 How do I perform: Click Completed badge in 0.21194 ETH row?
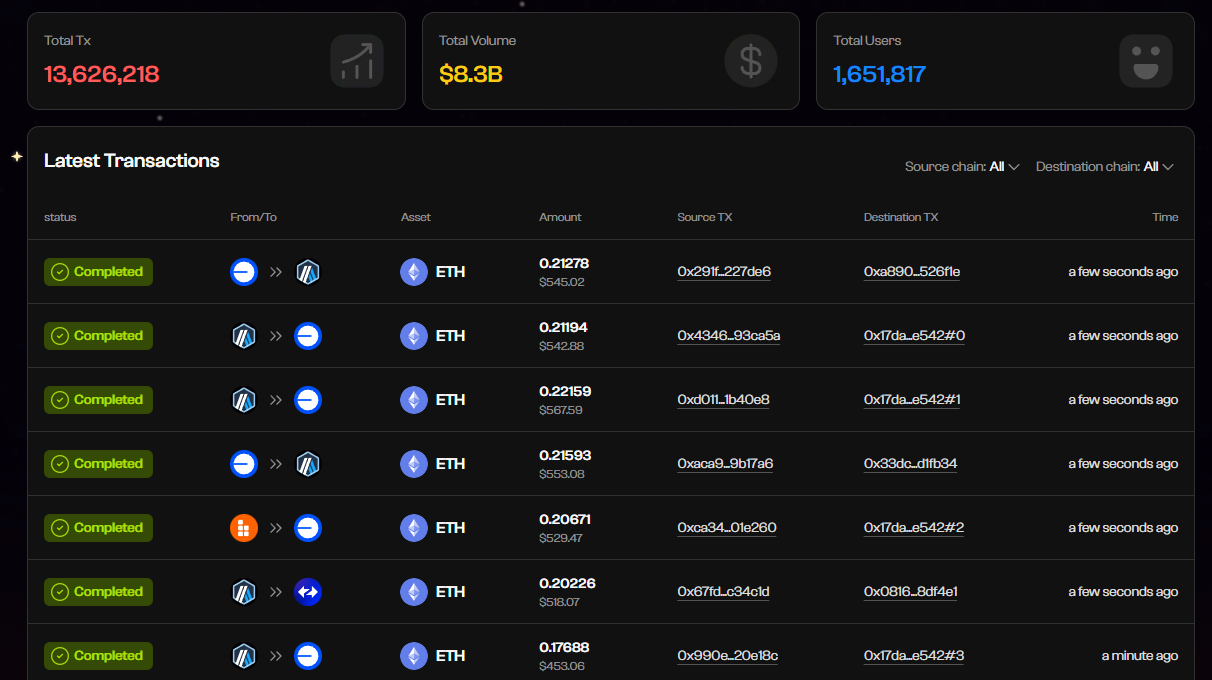[x=98, y=336]
